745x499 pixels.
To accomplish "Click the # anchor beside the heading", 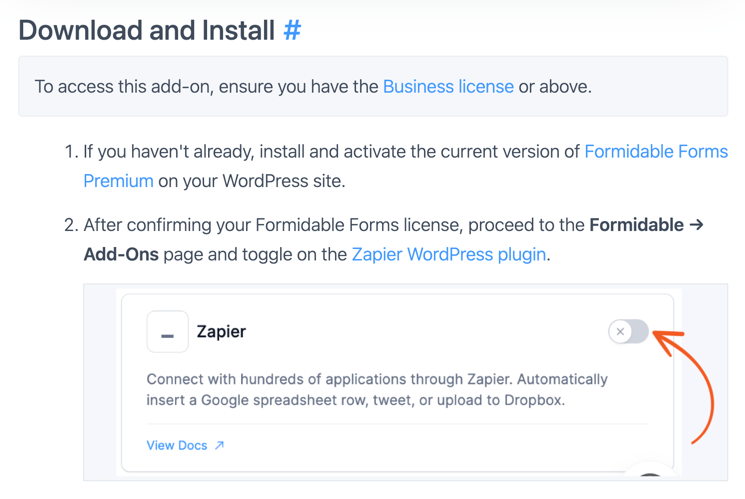I will click(292, 30).
